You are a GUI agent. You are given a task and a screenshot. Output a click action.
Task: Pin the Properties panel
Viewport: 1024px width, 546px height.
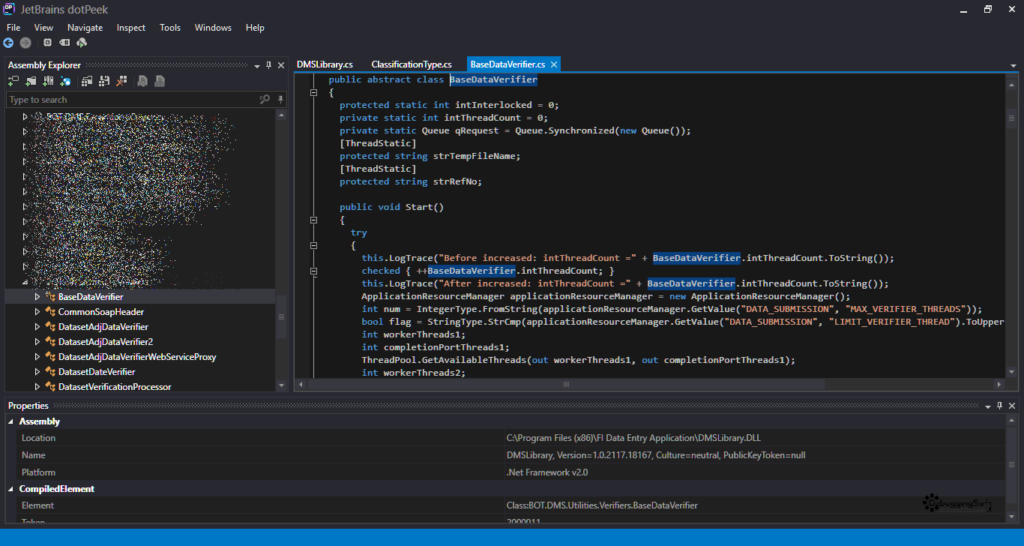point(999,406)
